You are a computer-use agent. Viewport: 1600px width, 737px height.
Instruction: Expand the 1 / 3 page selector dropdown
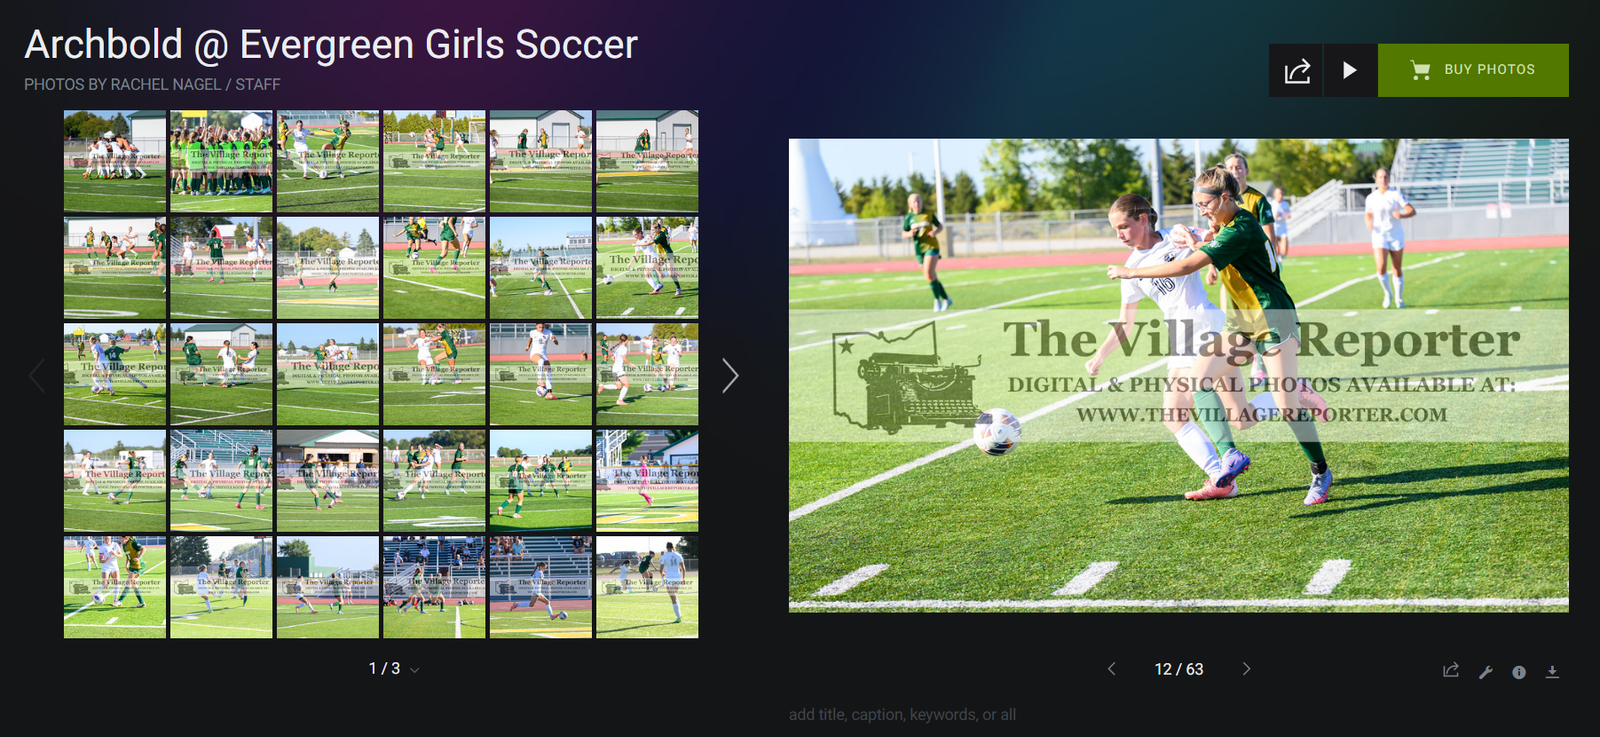pos(394,669)
